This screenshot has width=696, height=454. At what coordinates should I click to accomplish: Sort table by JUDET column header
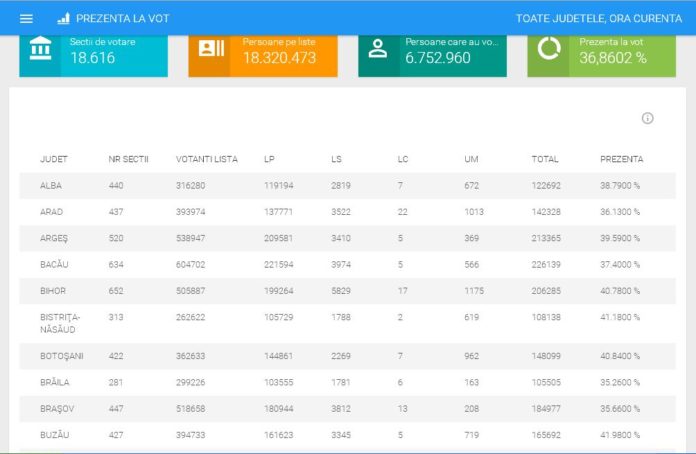click(54, 159)
